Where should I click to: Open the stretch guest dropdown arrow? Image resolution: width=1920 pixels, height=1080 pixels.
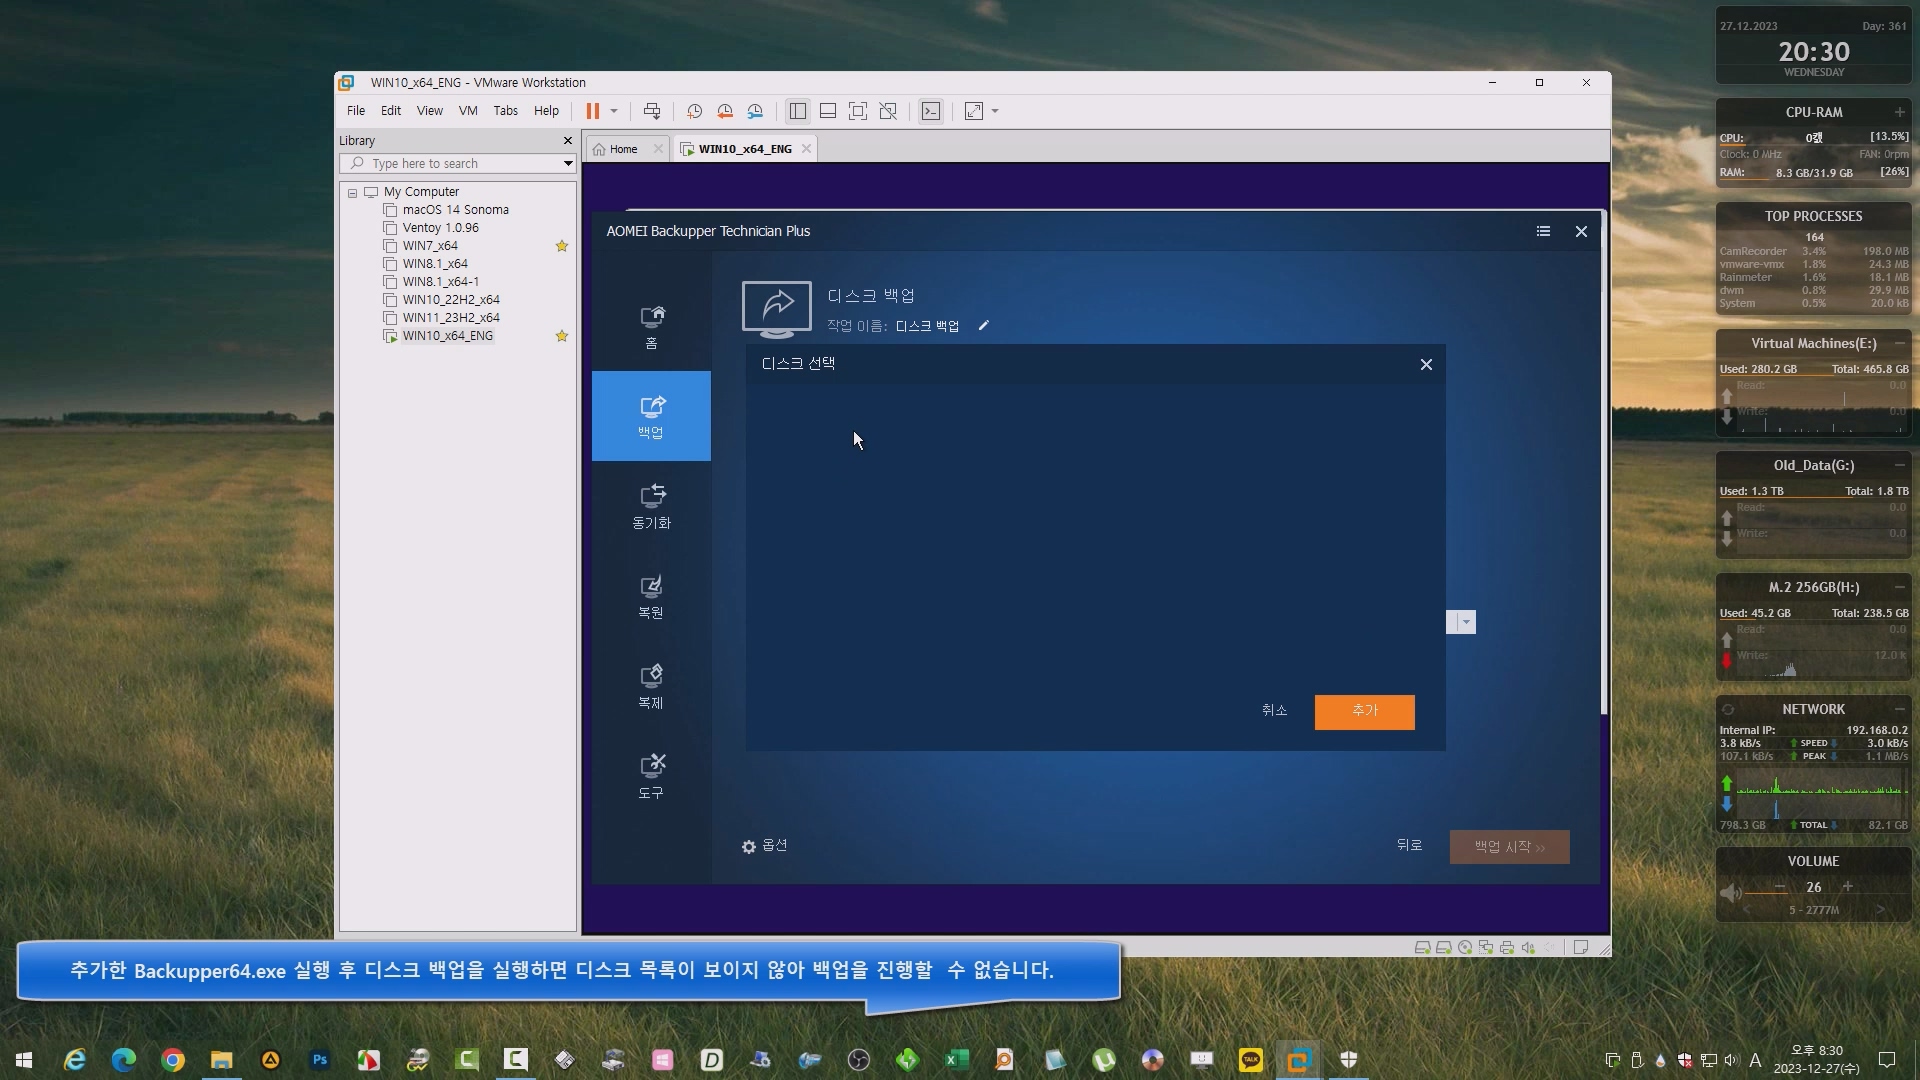click(x=995, y=111)
